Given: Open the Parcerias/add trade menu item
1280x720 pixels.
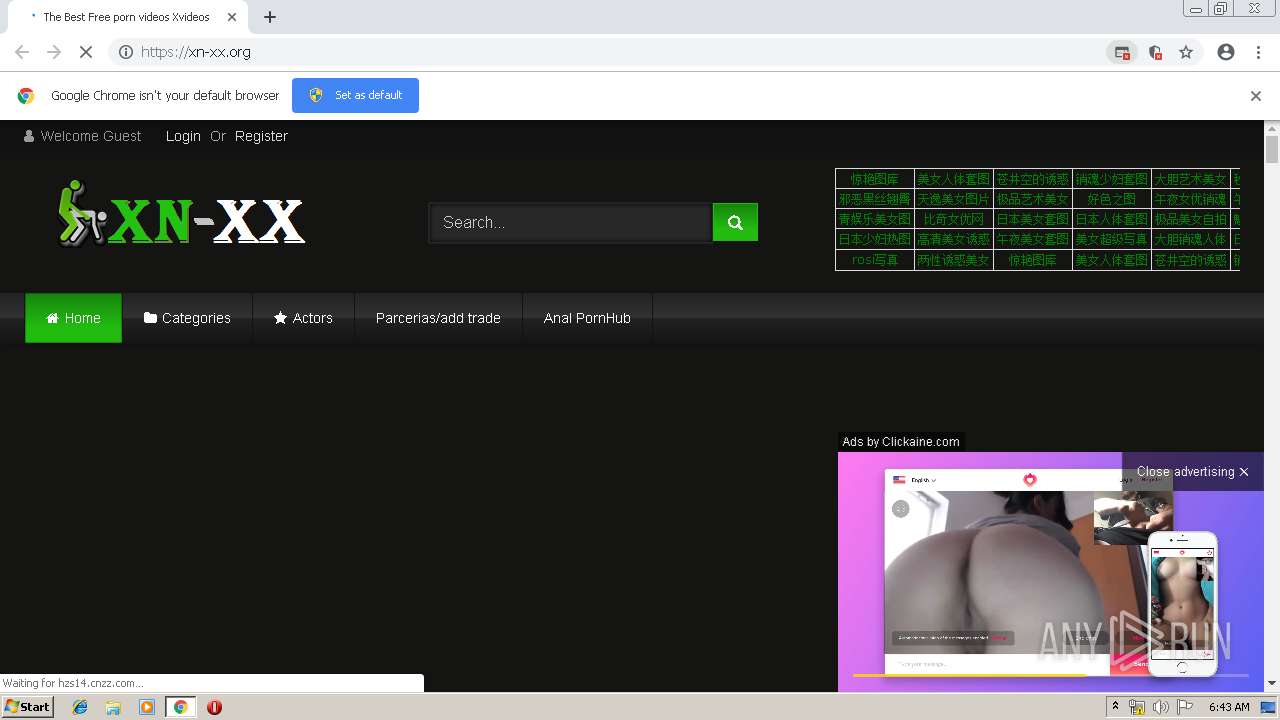Looking at the screenshot, I should pyautogui.click(x=438, y=318).
